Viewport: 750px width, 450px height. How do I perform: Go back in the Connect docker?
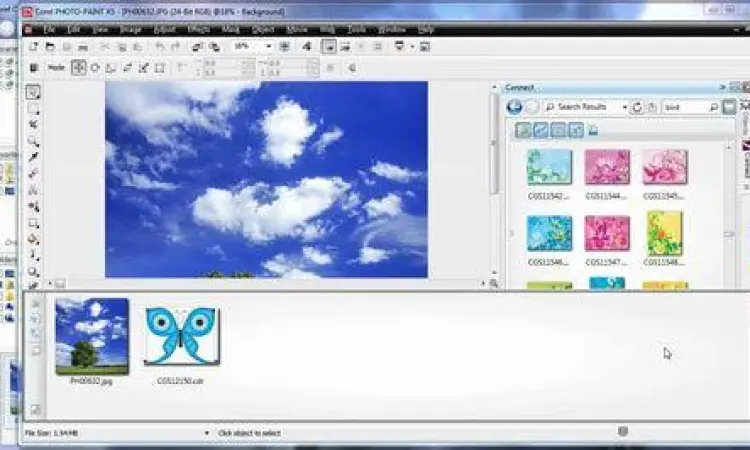coord(515,107)
